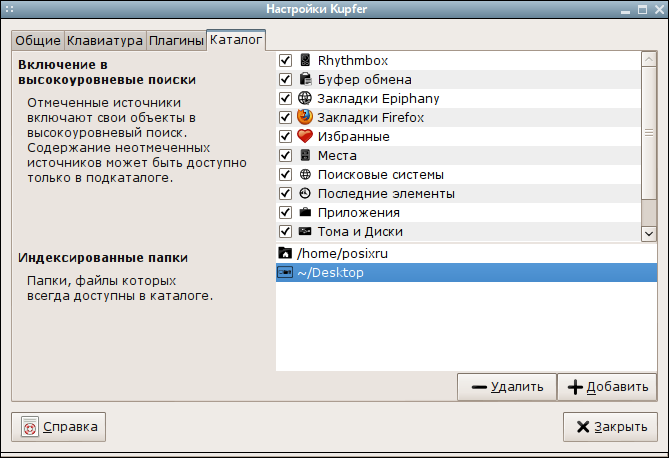Click the sources list scrollbar up arrow
This screenshot has width=669, height=458.
tap(649, 59)
